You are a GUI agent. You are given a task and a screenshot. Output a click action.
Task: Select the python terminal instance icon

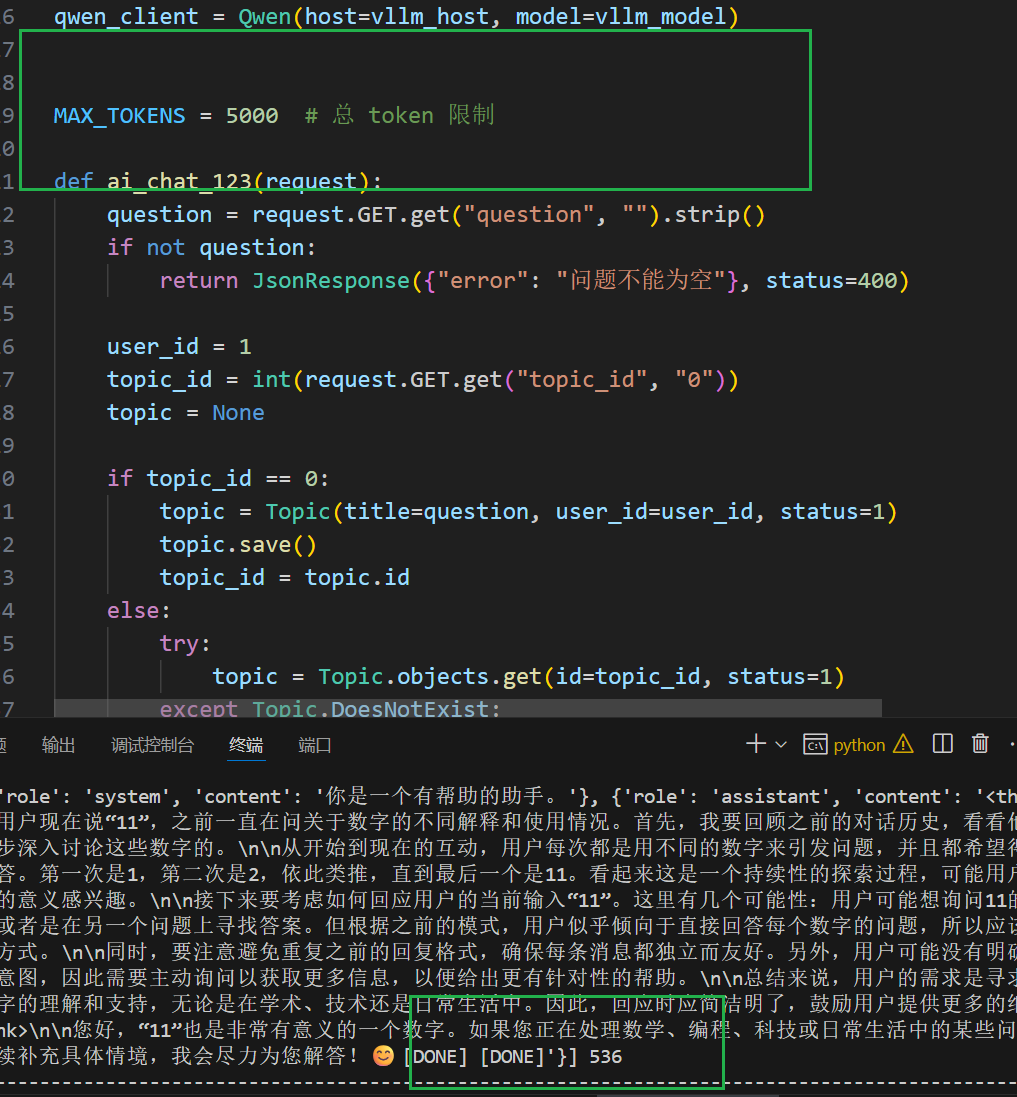815,745
